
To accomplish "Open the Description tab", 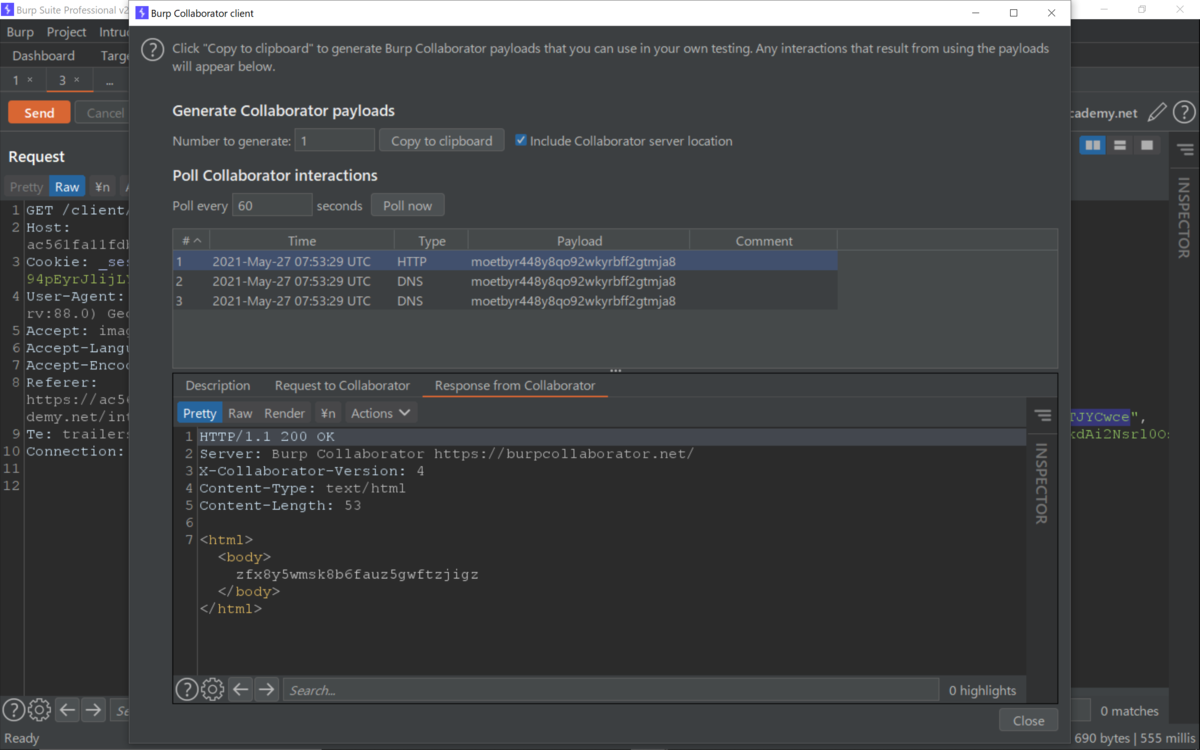I will [x=218, y=385].
